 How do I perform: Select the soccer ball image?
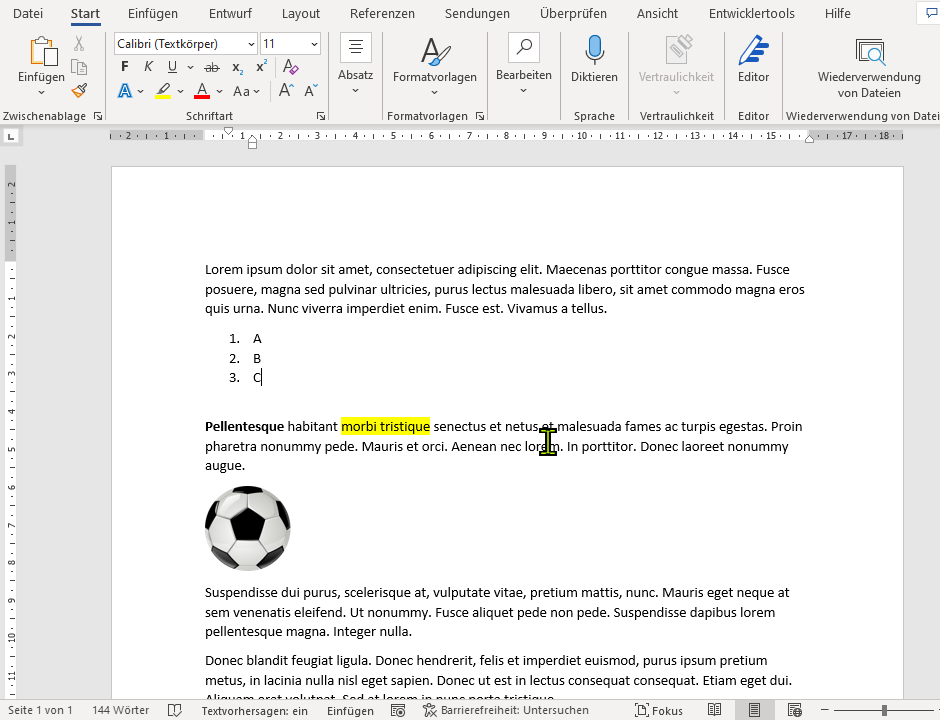(248, 528)
